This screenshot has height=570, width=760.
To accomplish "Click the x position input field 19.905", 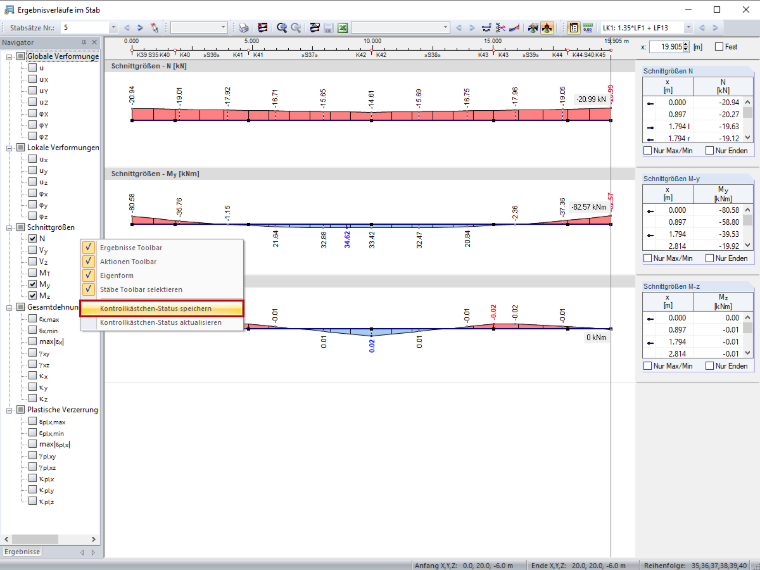I will pos(666,47).
